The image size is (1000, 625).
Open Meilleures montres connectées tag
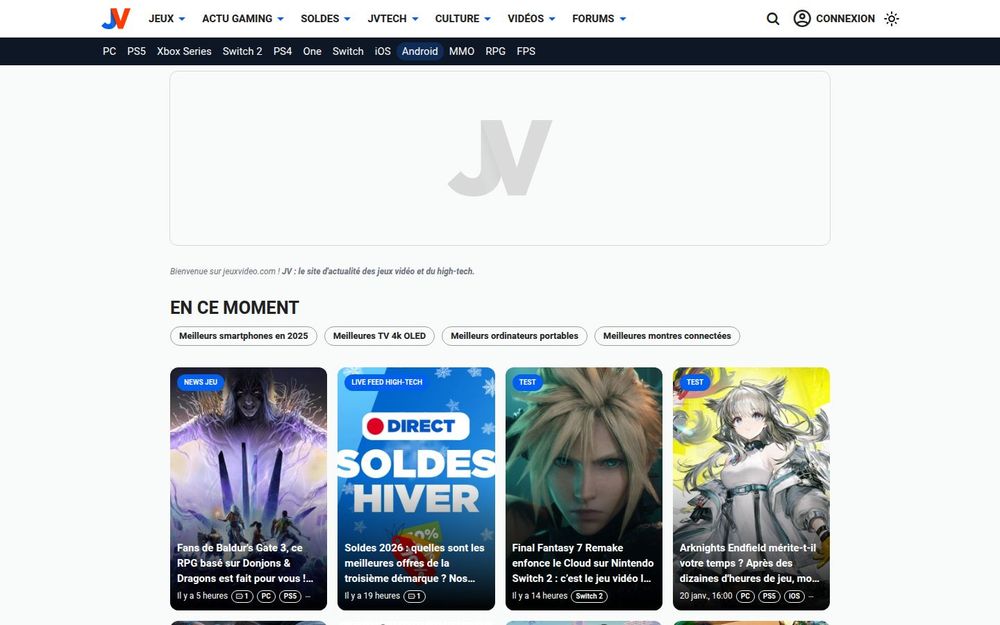coord(667,336)
